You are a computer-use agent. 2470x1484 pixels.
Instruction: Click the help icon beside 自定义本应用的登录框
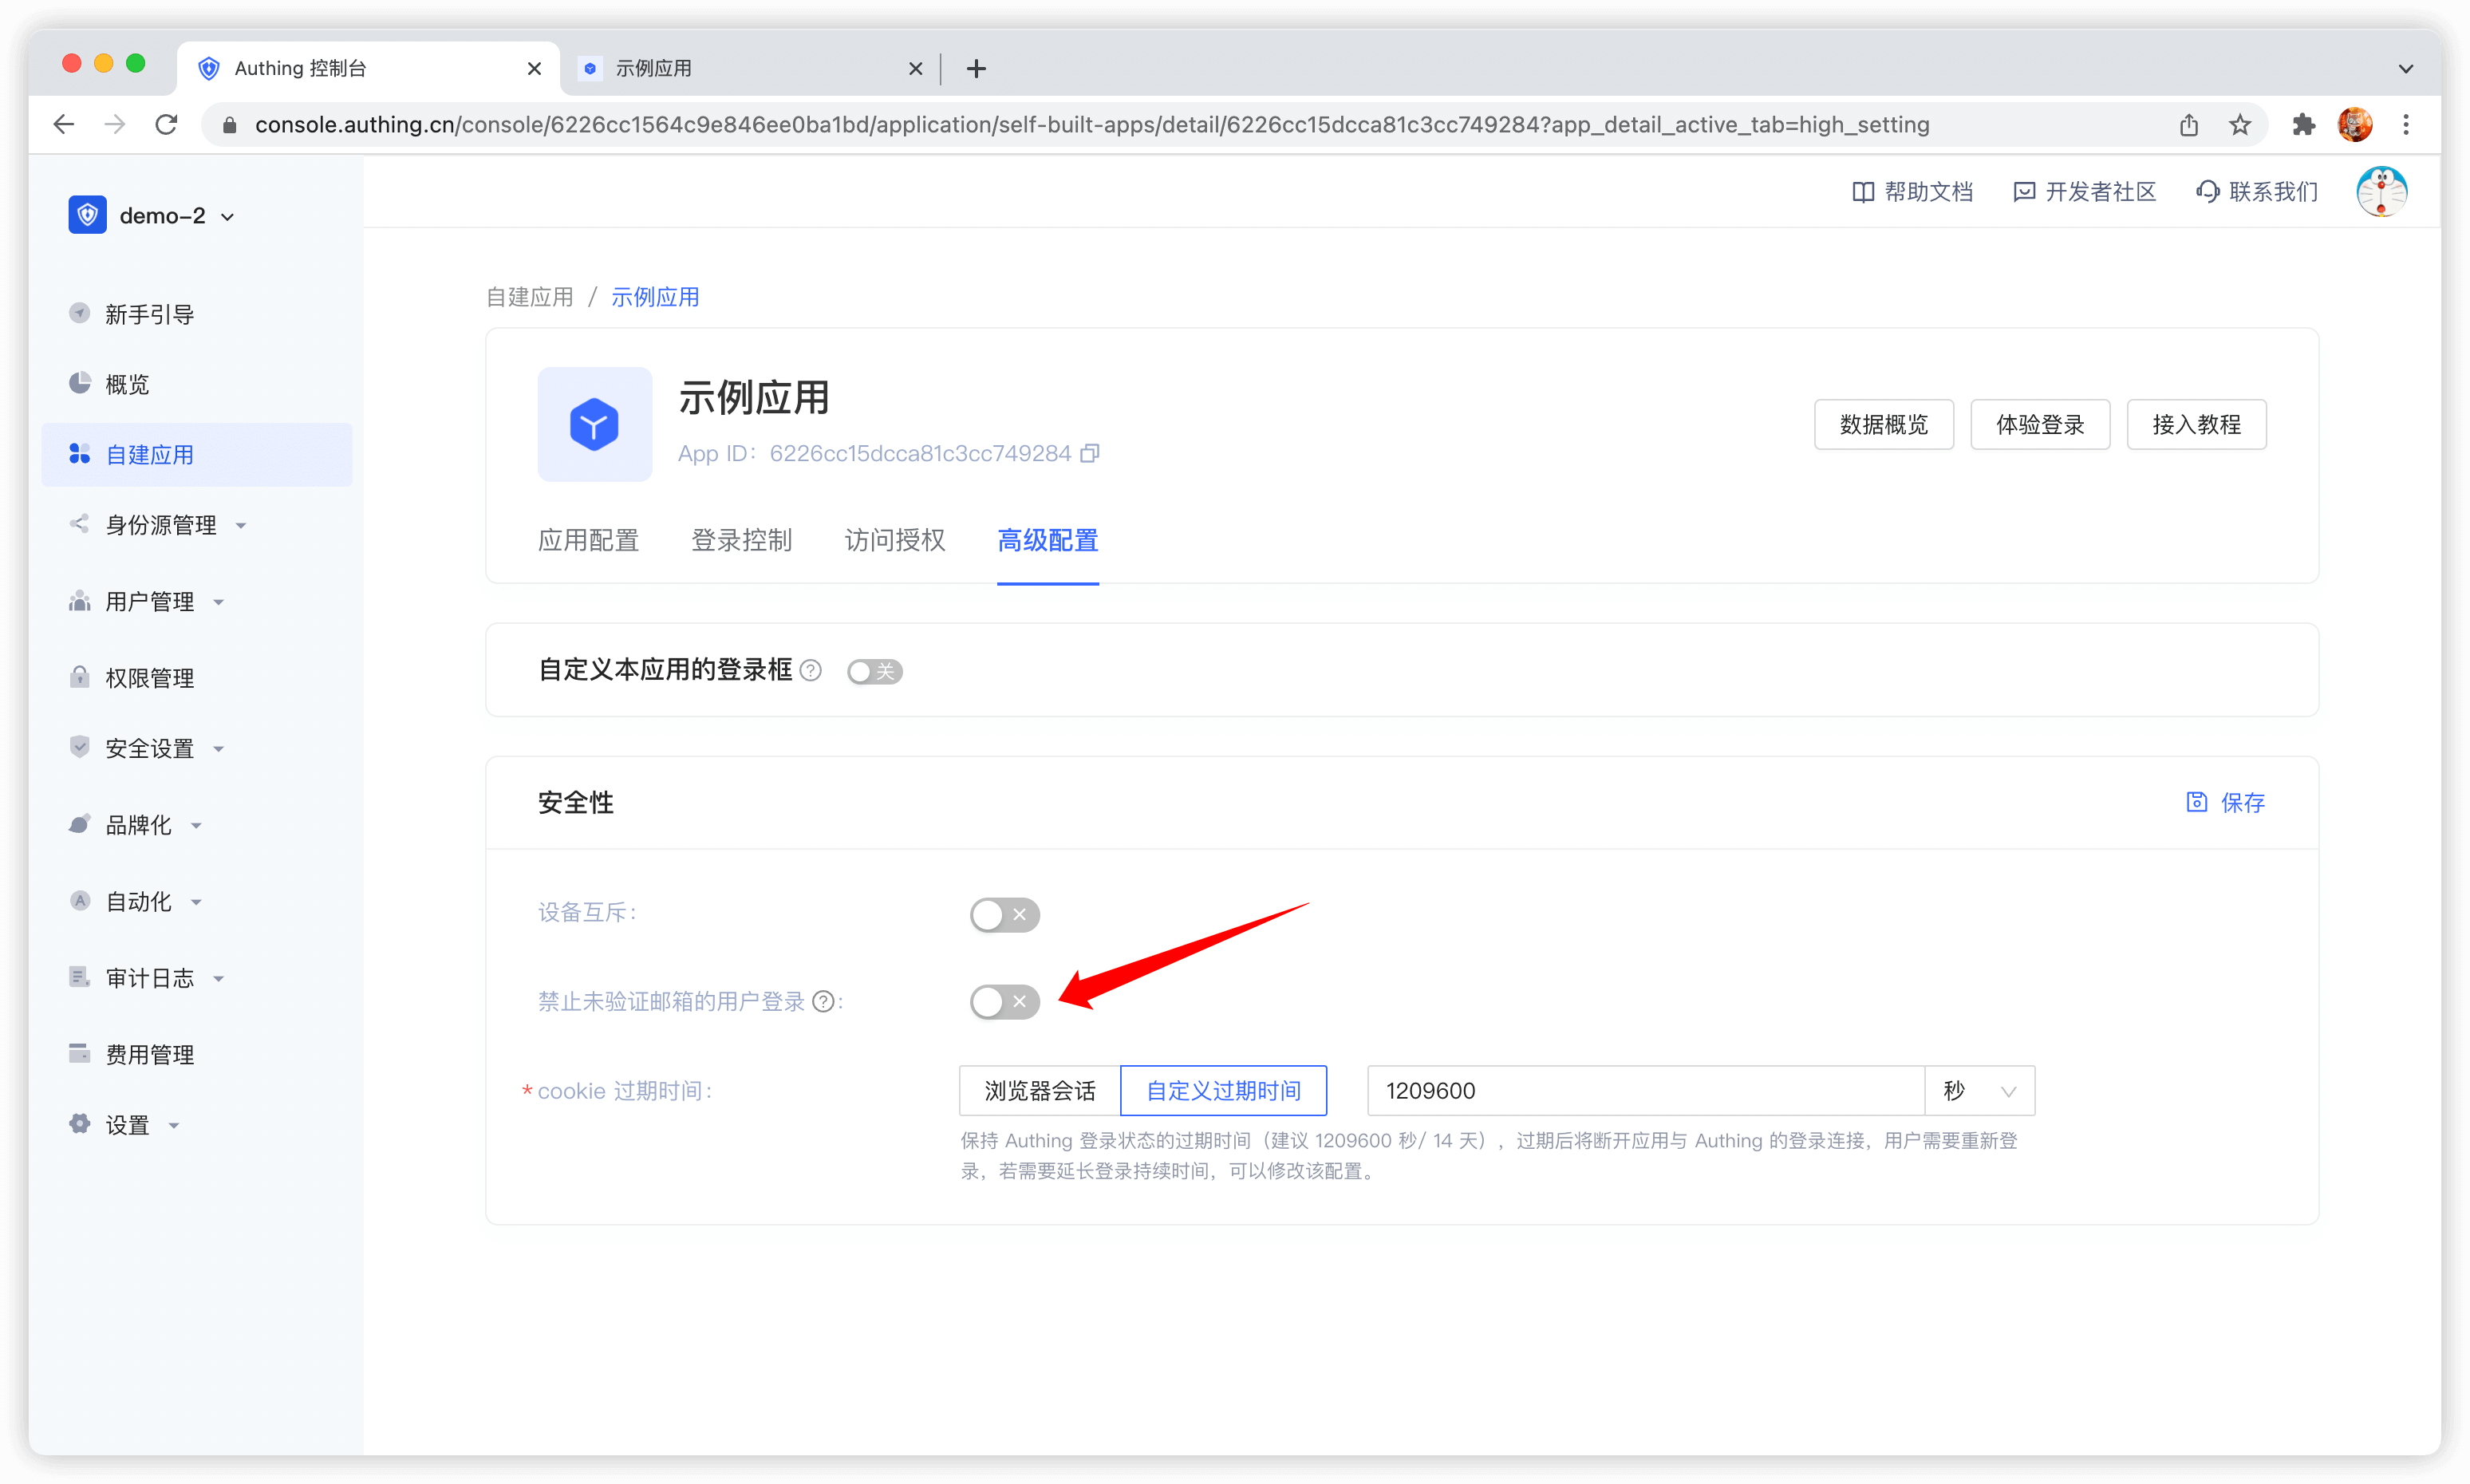point(811,671)
